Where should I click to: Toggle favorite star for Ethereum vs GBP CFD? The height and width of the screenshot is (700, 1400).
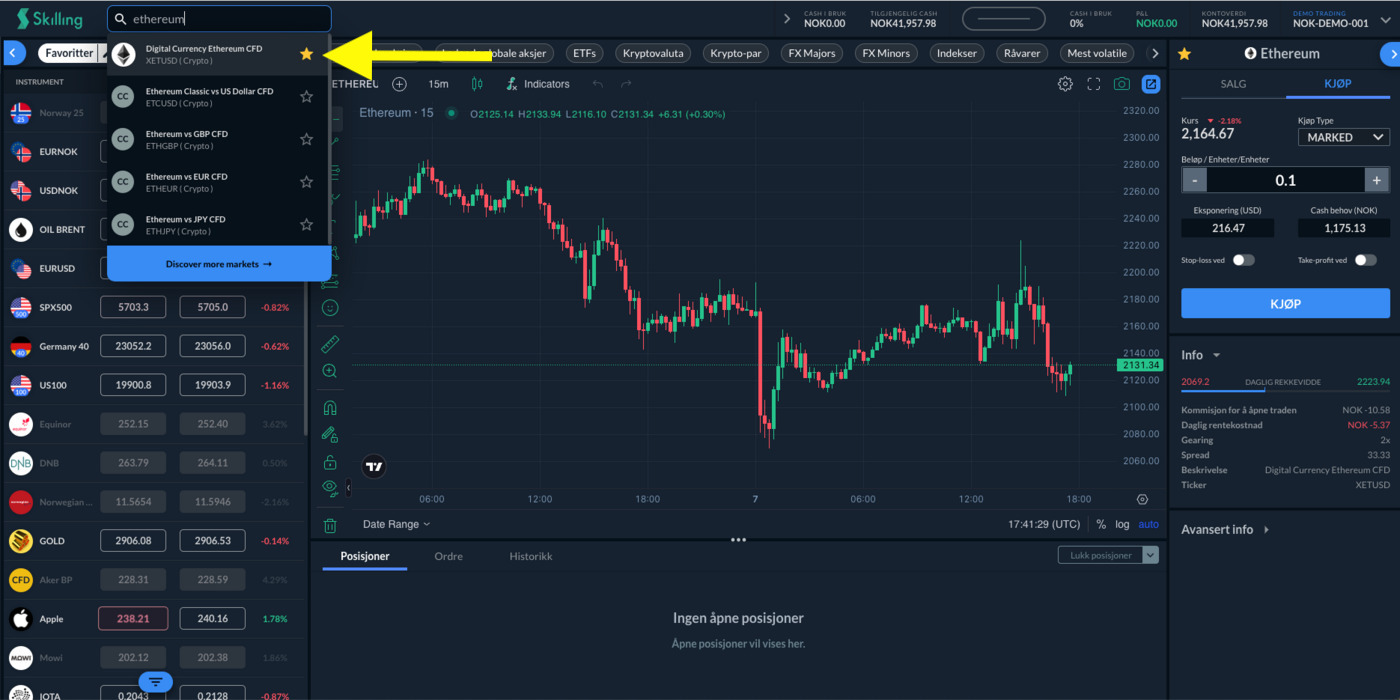coord(306,139)
